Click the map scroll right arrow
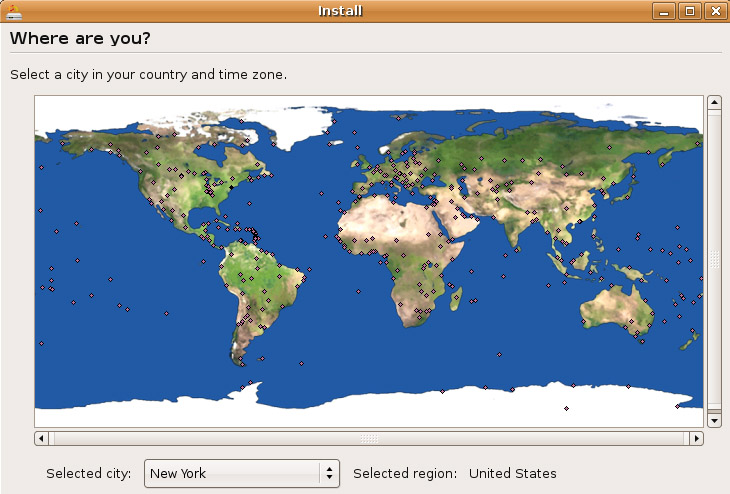Image resolution: width=730 pixels, height=494 pixels. tap(696, 438)
